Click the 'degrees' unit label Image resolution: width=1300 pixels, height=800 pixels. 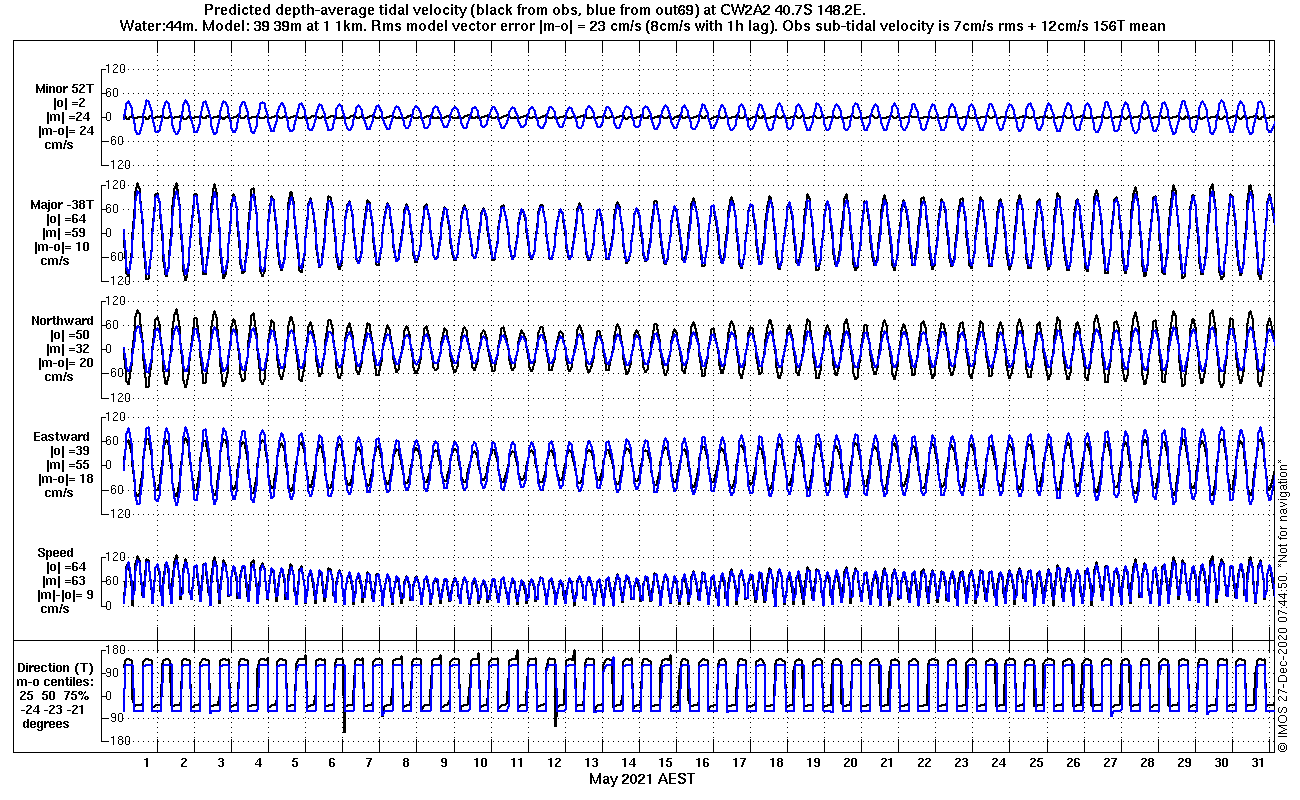[47, 723]
